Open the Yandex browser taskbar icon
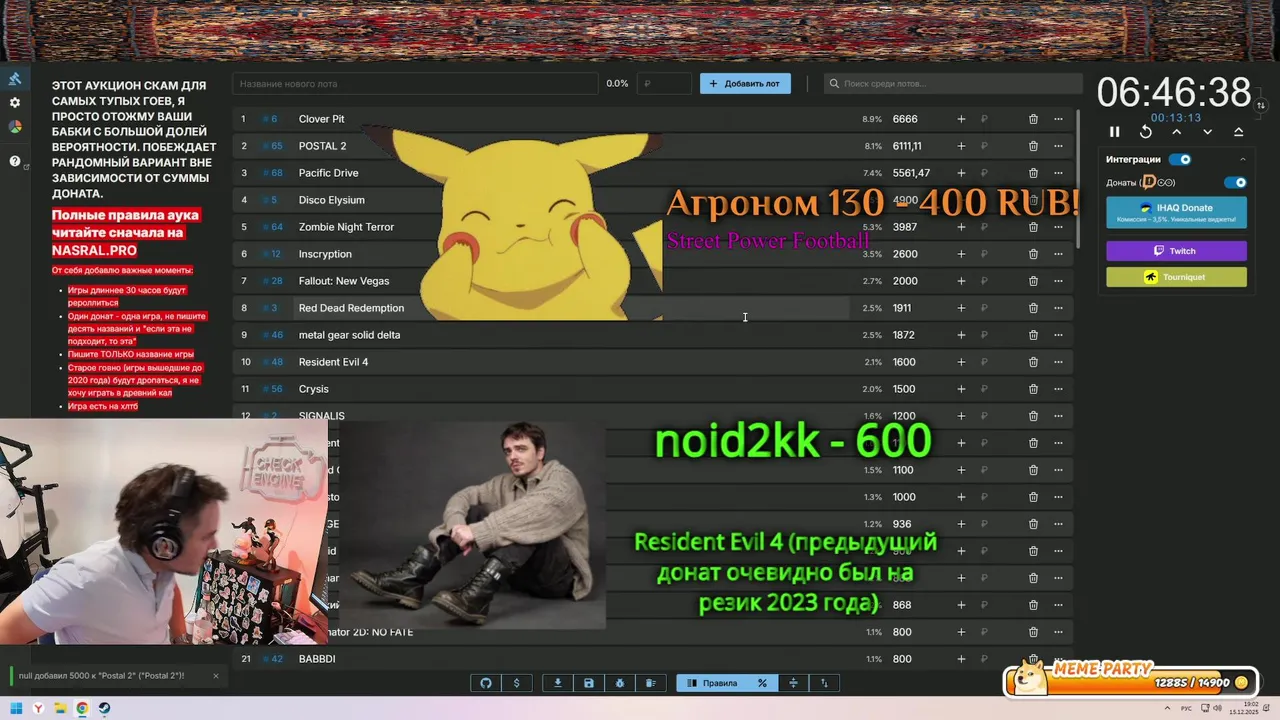 [x=38, y=709]
